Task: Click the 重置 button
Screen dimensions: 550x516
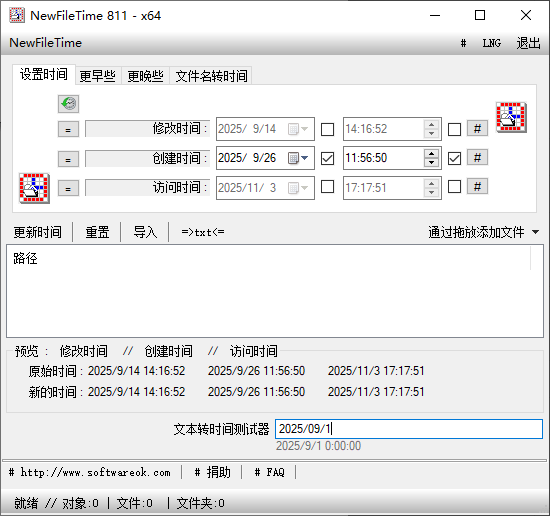Action: coord(97,232)
